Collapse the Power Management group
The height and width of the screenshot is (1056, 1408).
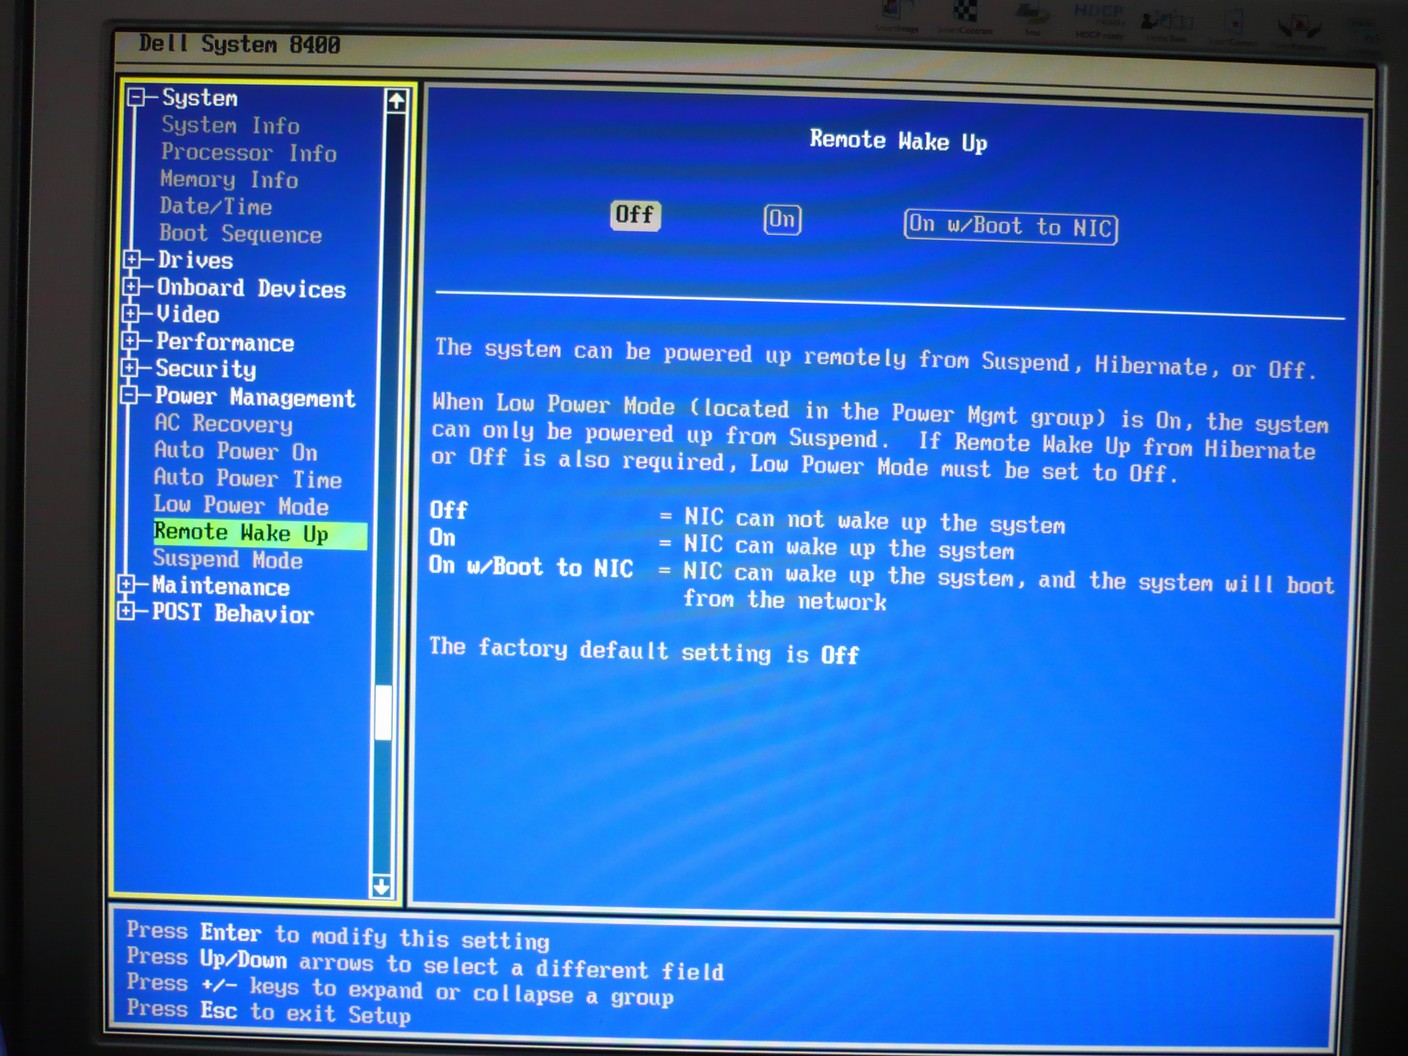click(x=129, y=396)
